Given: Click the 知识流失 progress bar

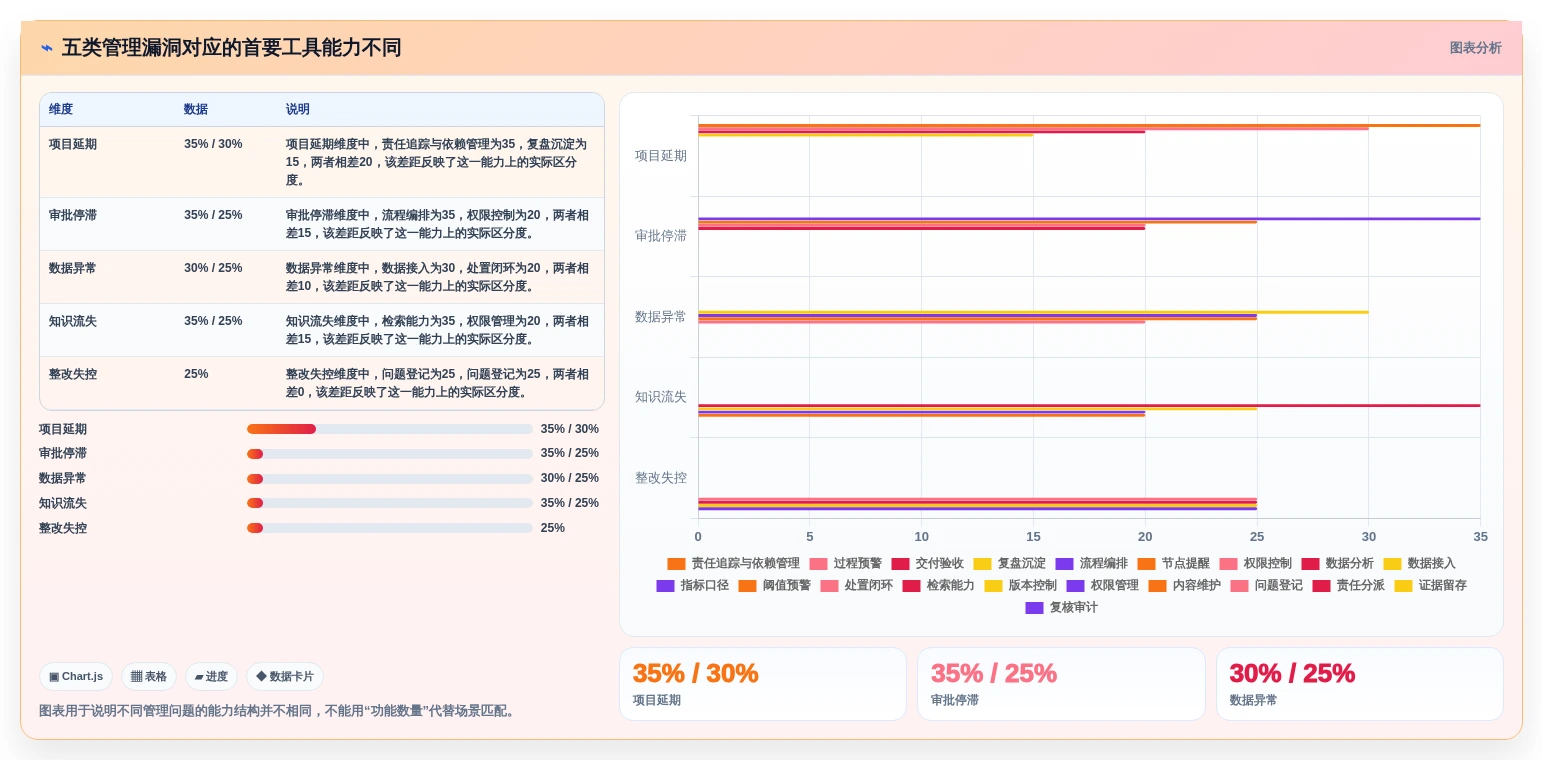Looking at the screenshot, I should click(390, 503).
